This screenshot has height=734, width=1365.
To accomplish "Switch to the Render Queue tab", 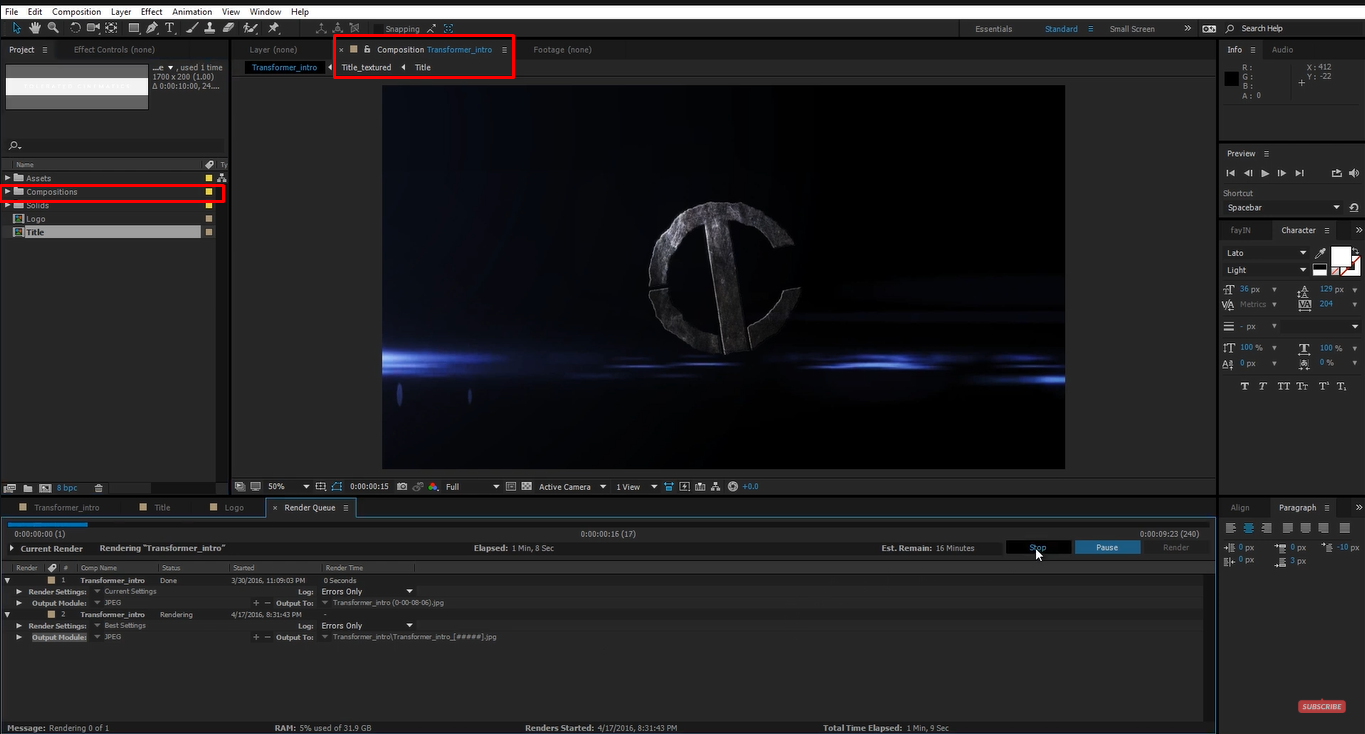I will pos(310,507).
